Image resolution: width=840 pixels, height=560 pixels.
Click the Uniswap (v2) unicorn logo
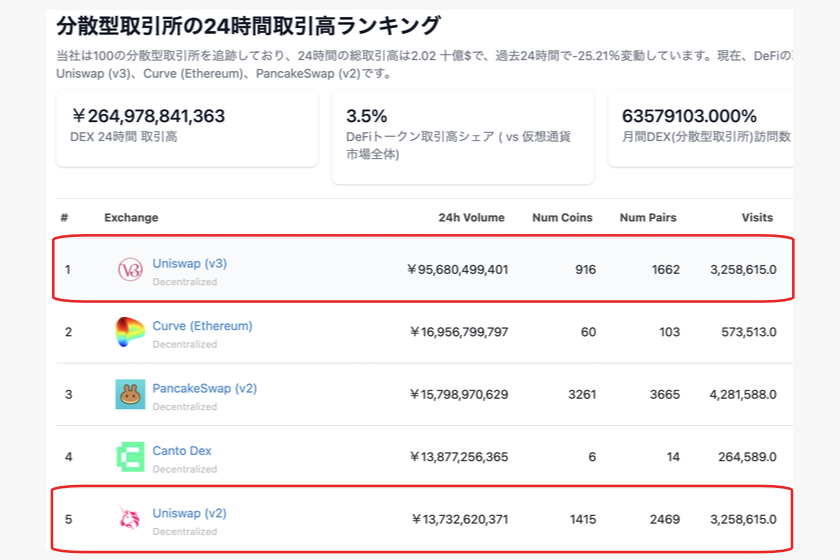coord(129,518)
